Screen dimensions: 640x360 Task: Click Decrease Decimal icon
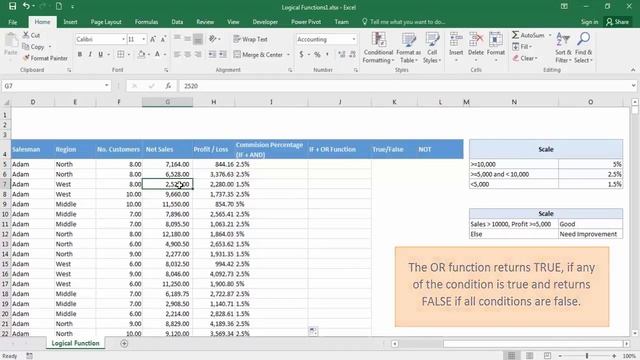(352, 54)
